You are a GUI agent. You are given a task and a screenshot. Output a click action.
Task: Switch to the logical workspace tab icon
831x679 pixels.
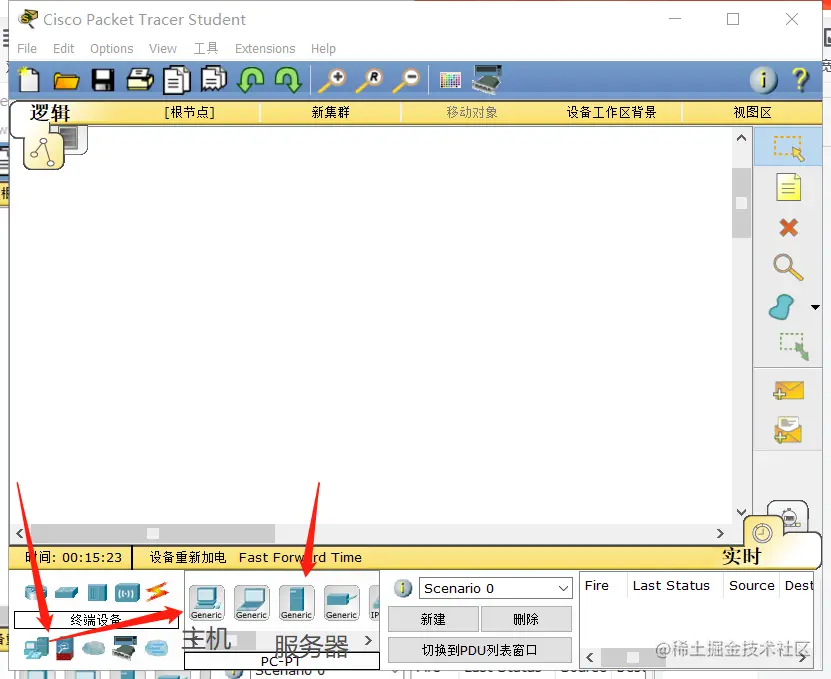pyautogui.click(x=43, y=151)
